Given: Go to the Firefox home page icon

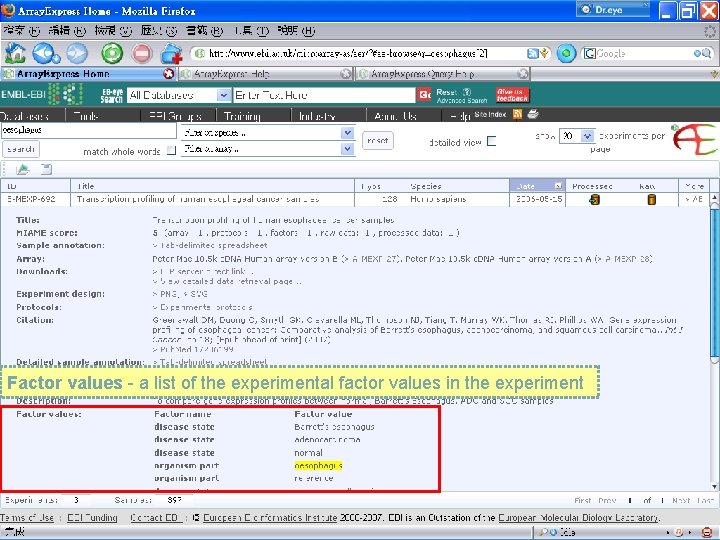Looking at the screenshot, I should coord(15,53).
